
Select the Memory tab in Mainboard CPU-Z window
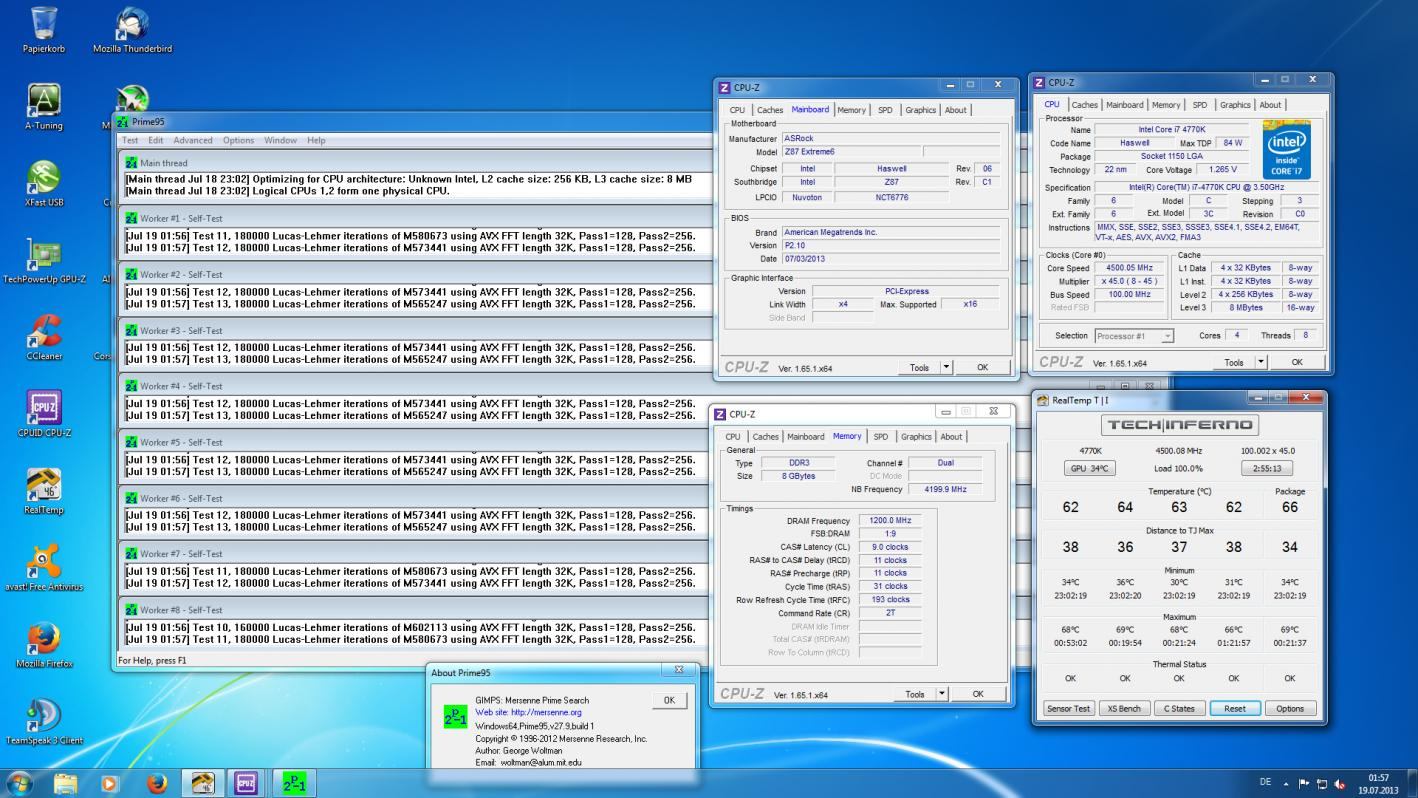coord(851,110)
